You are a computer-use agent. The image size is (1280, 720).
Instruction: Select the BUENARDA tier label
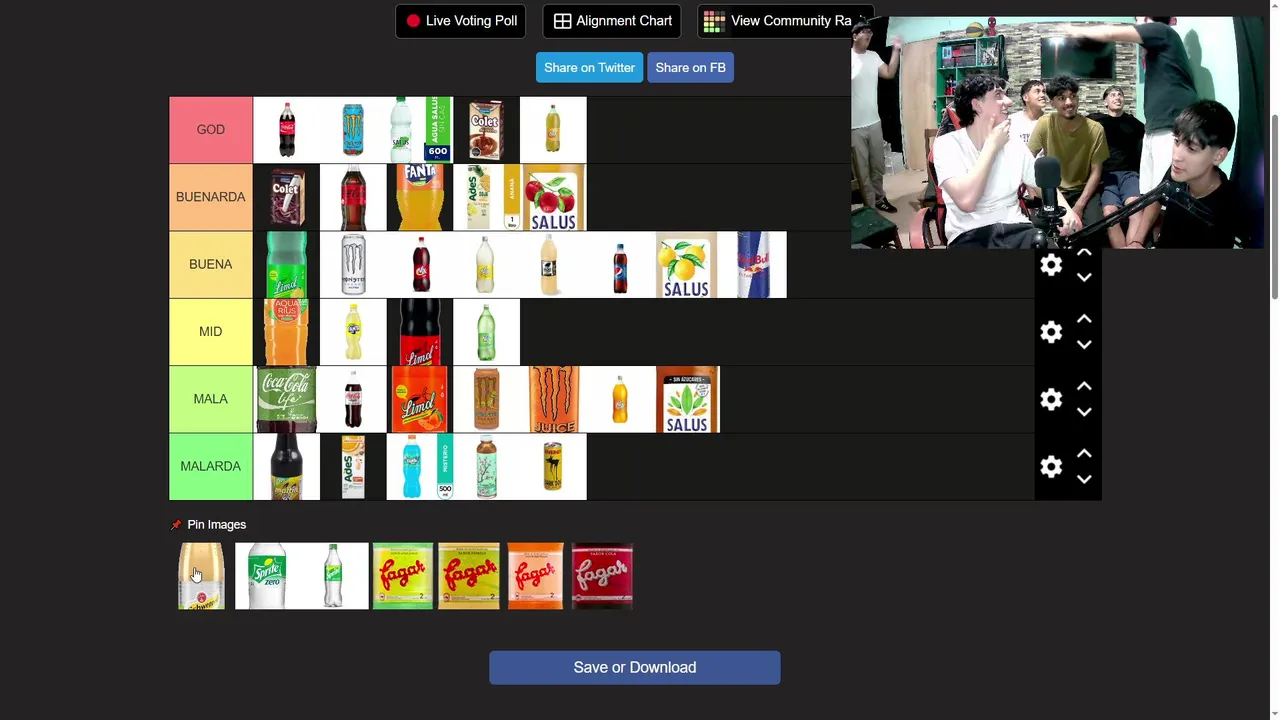(x=211, y=197)
